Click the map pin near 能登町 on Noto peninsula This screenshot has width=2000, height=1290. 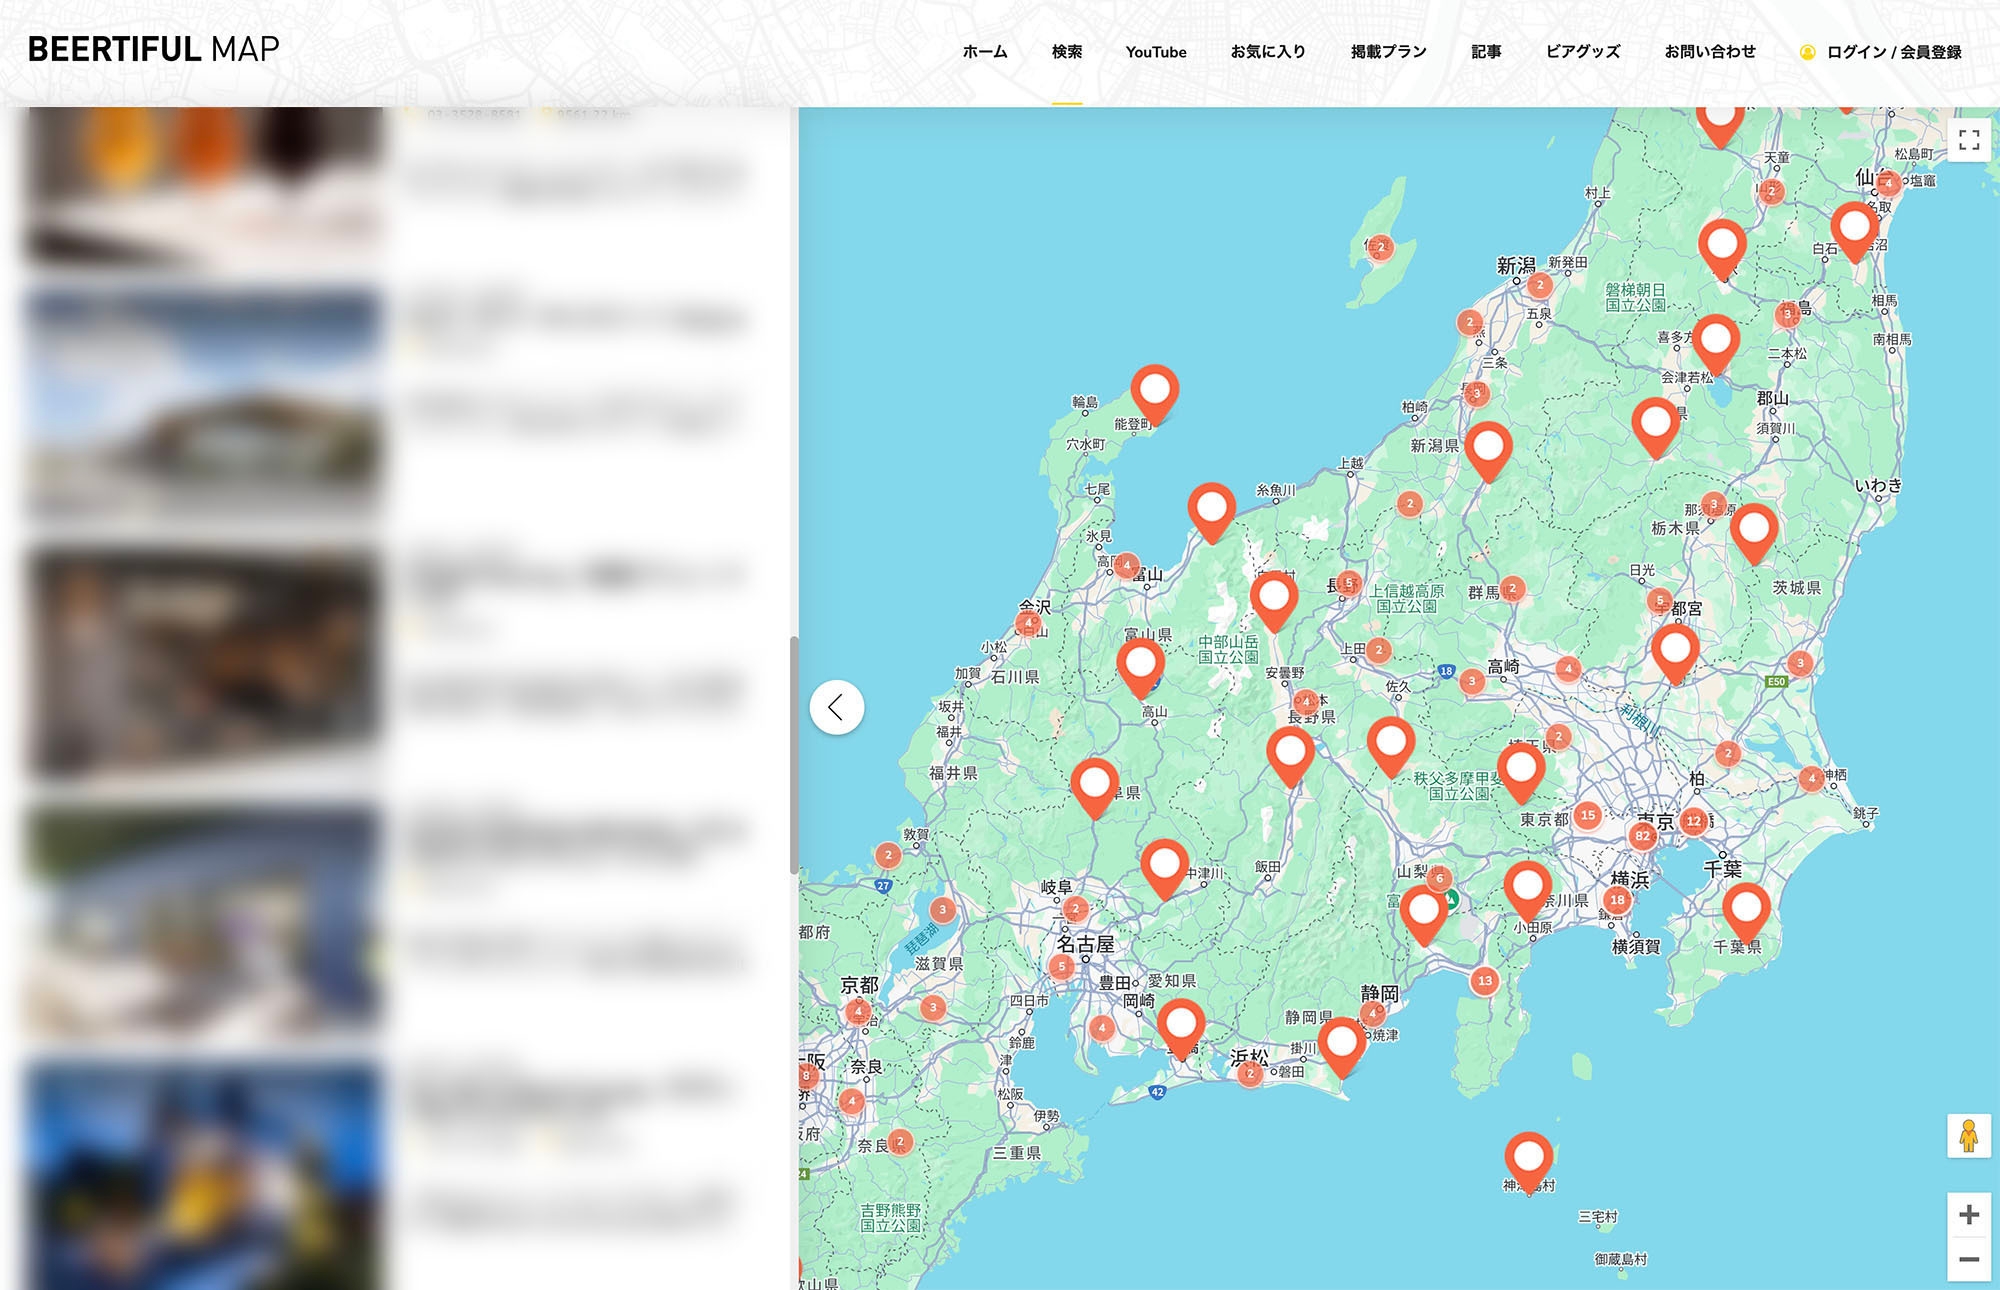point(1154,390)
